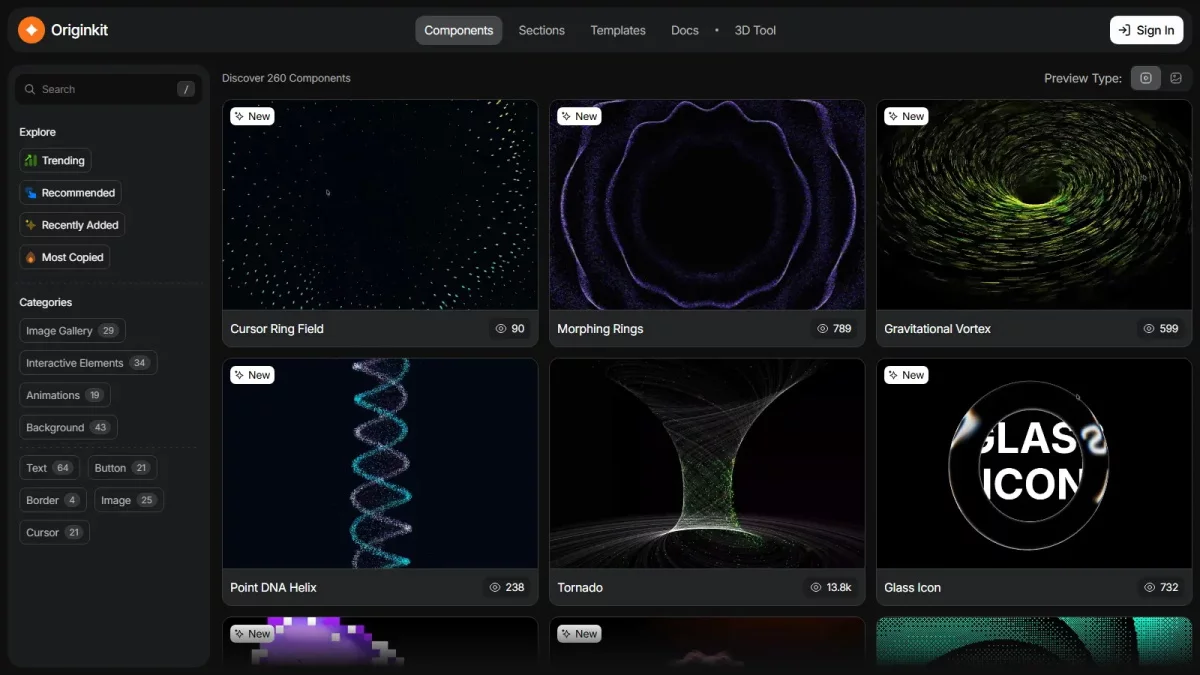Click the eye views icon on Point DNA Helix
1200x675 pixels.
point(495,587)
